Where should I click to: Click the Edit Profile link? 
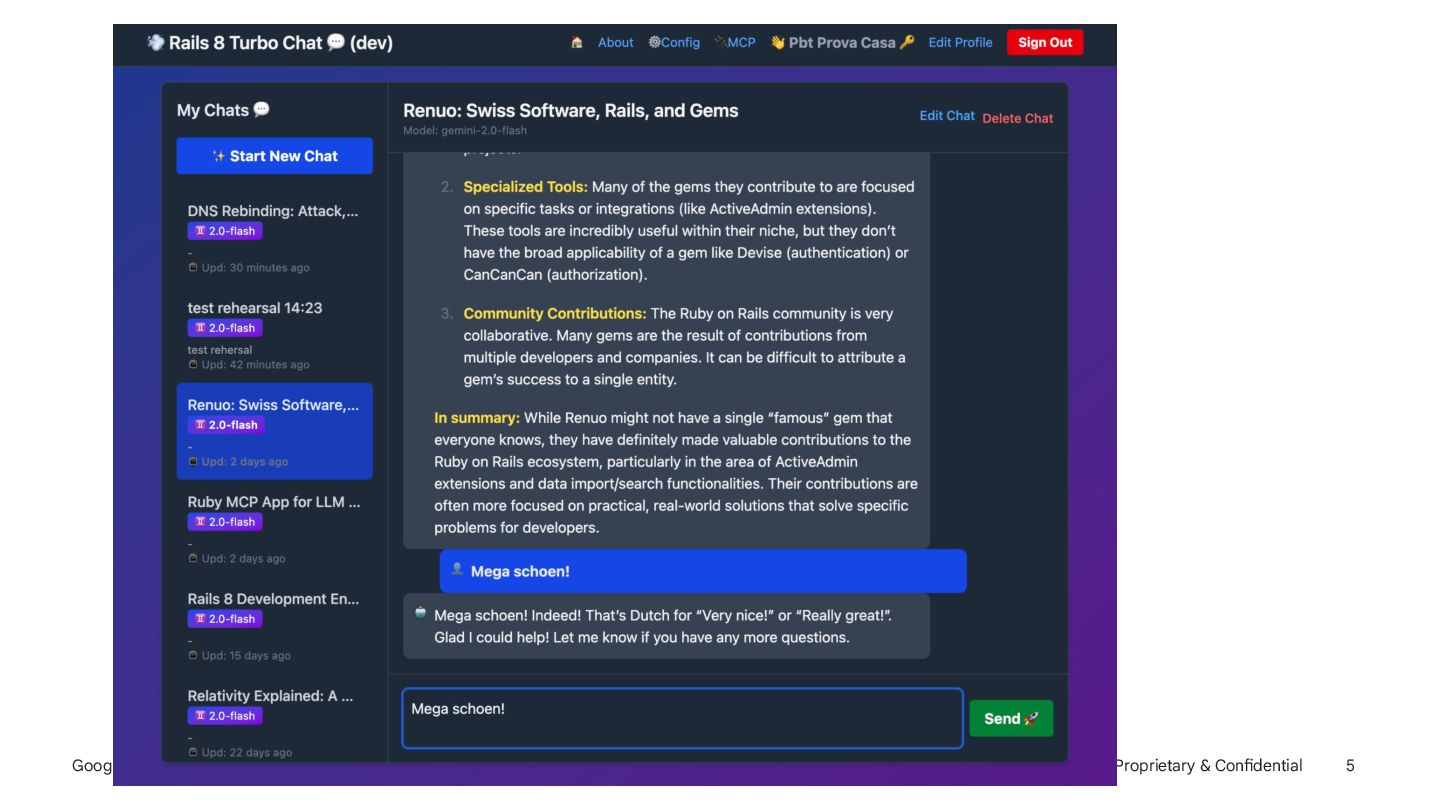[x=960, y=42]
